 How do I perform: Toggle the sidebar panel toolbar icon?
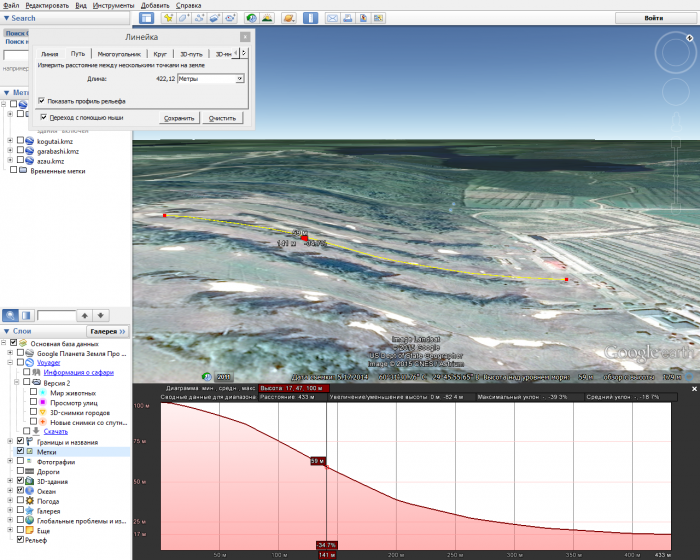coord(146,18)
